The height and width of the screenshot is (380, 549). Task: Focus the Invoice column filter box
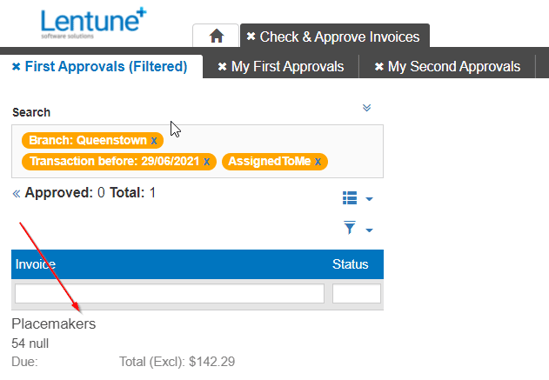[x=170, y=293]
